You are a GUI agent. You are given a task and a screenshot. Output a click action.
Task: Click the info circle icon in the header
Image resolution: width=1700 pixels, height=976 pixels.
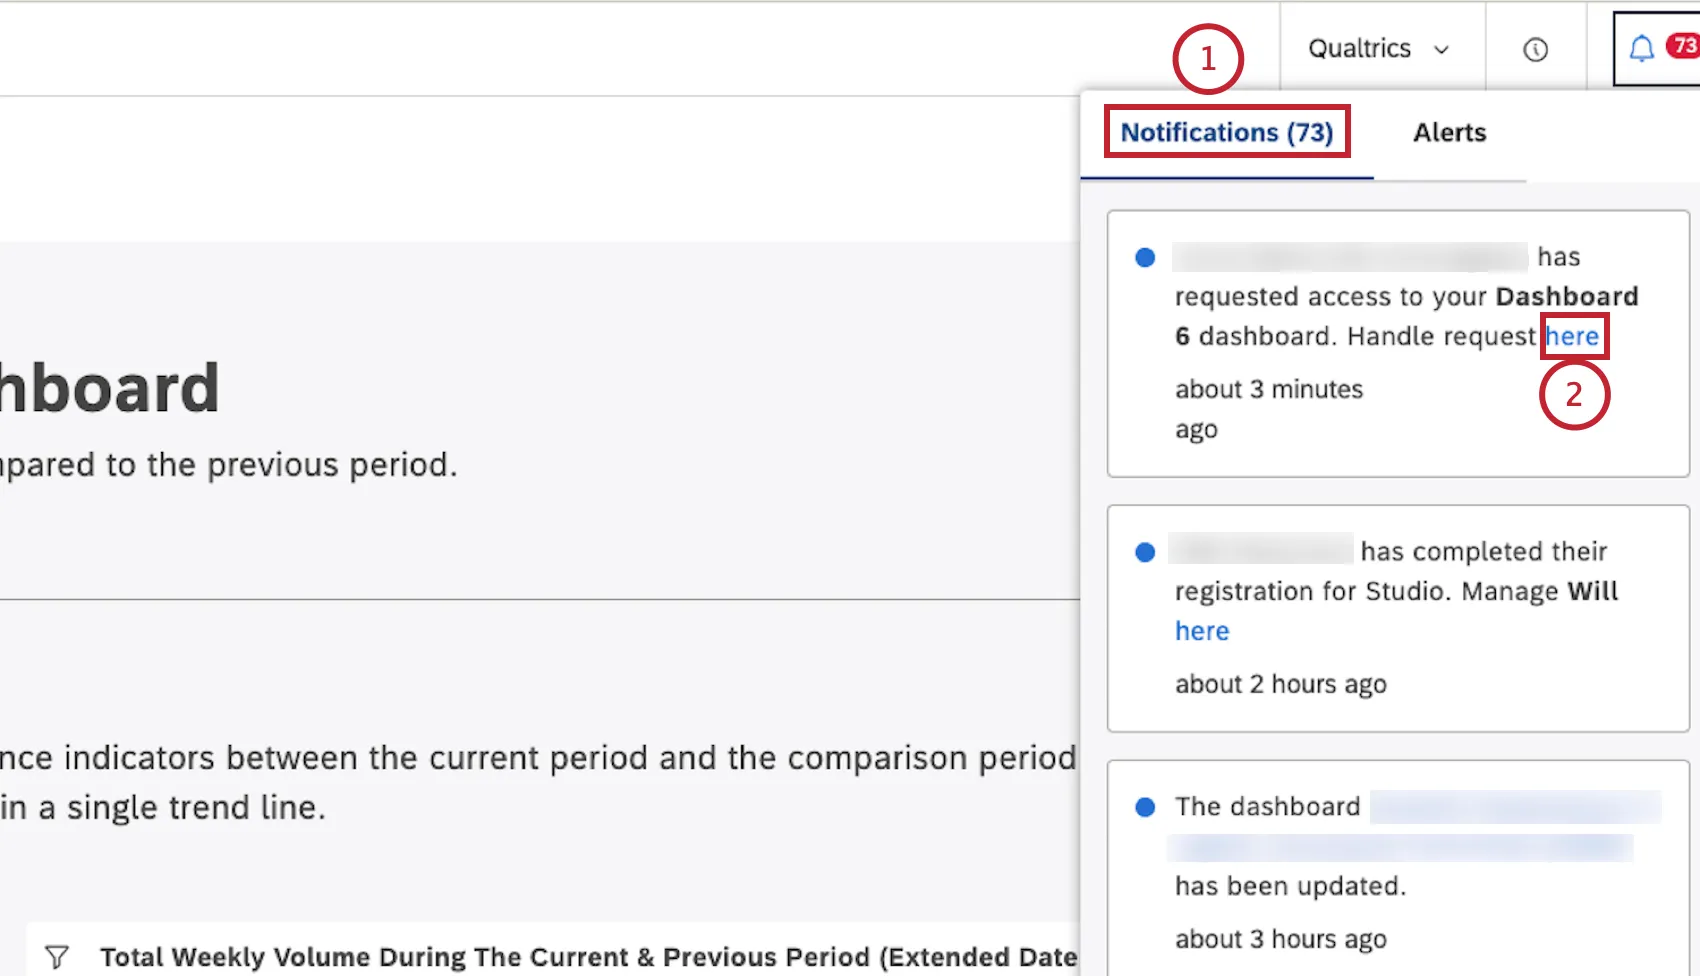click(x=1535, y=48)
